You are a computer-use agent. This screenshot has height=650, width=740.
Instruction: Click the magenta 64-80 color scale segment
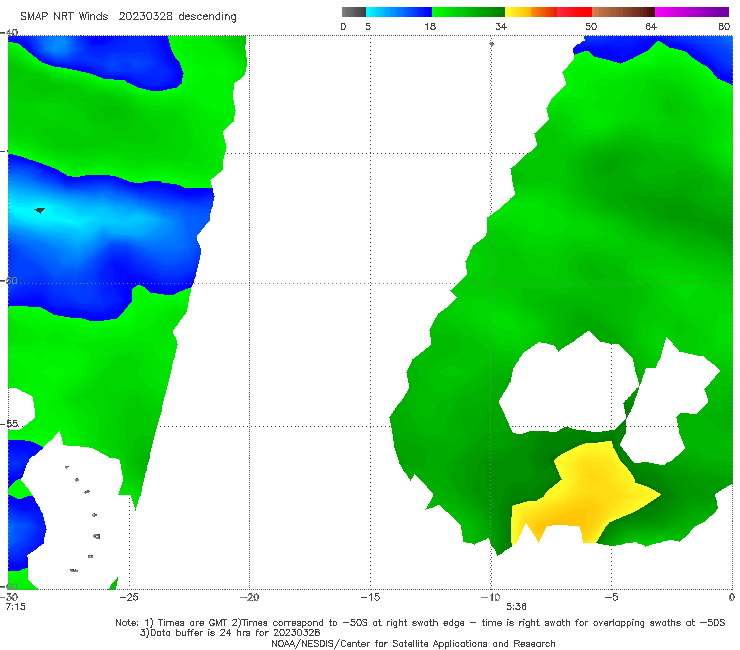pos(692,12)
